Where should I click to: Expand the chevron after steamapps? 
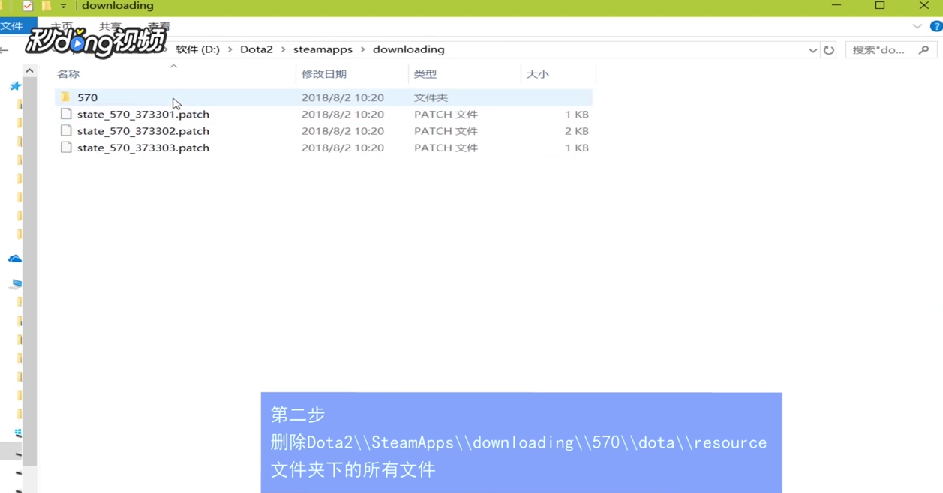pos(363,49)
